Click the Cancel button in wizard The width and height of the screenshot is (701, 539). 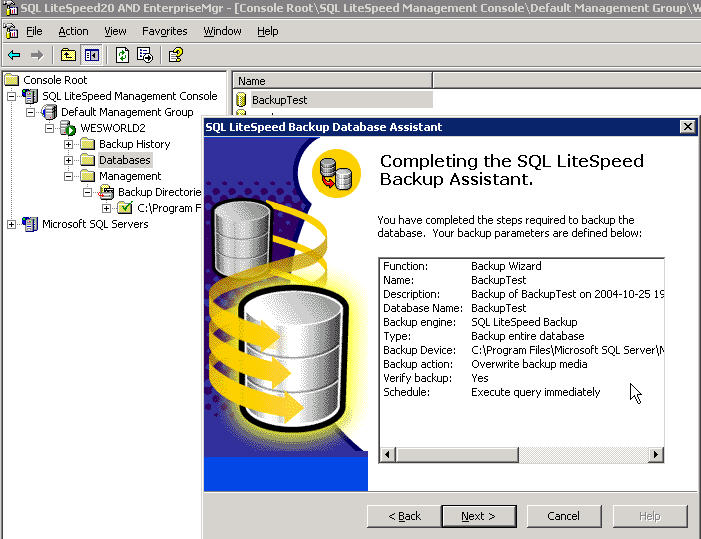(563, 516)
